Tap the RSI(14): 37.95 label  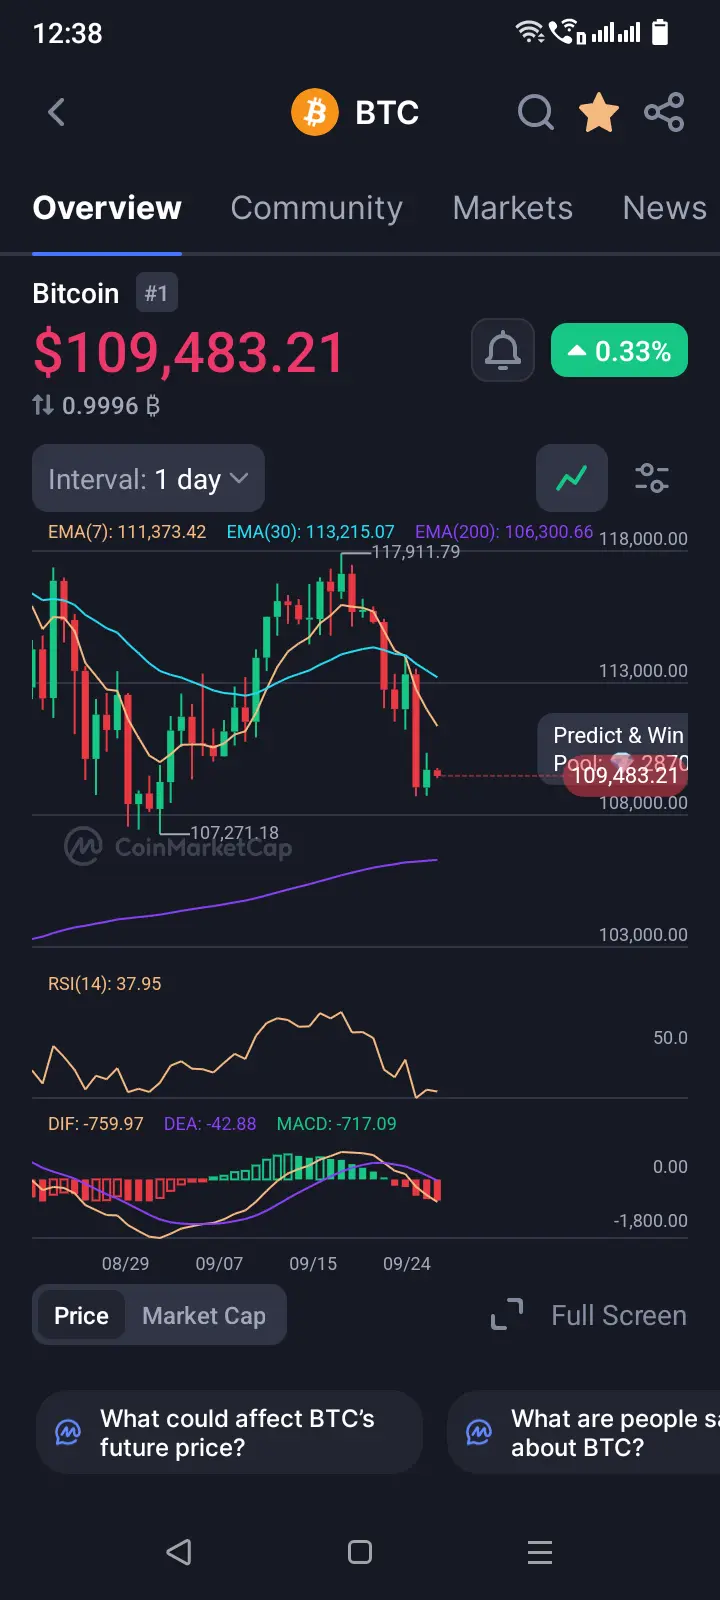[104, 984]
